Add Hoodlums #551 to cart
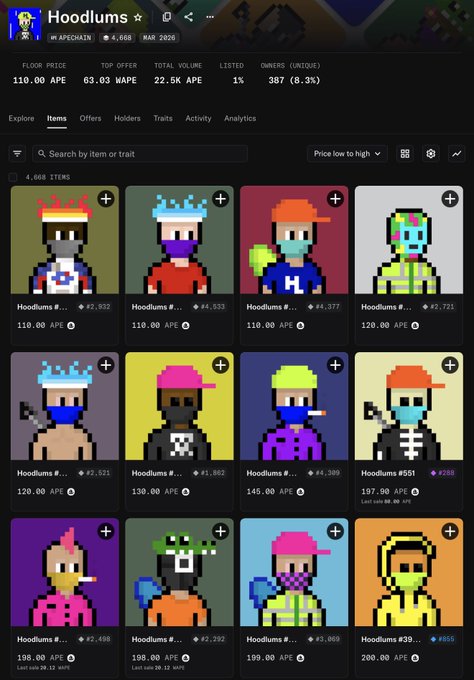 click(450, 365)
